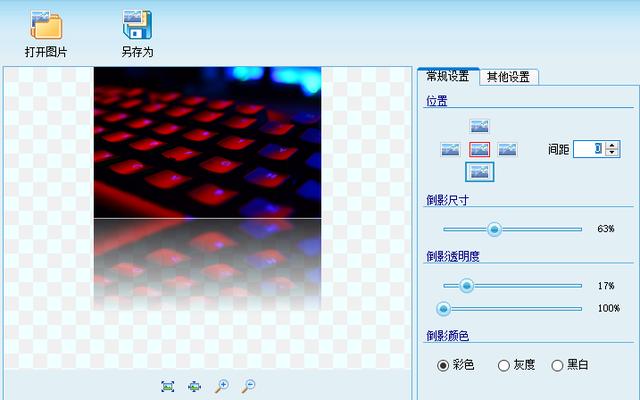
Task: Select the left reflection position icon
Action: pyautogui.click(x=451, y=149)
